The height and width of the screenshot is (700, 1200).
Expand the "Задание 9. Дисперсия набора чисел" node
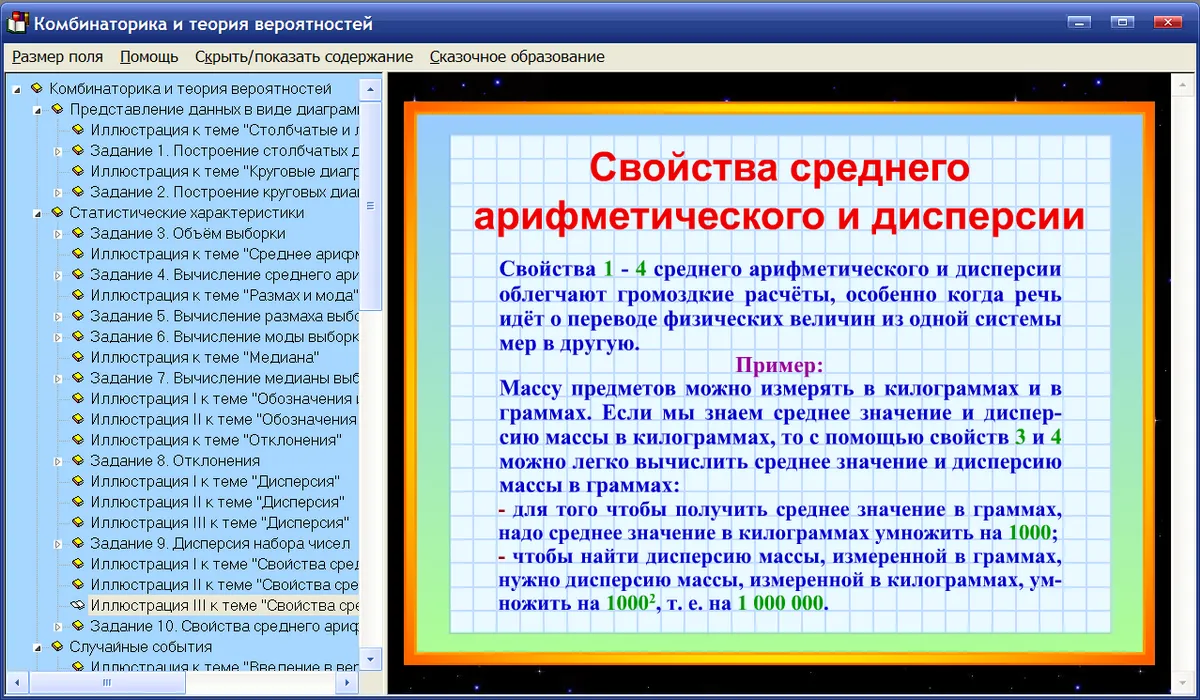pyautogui.click(x=58, y=543)
